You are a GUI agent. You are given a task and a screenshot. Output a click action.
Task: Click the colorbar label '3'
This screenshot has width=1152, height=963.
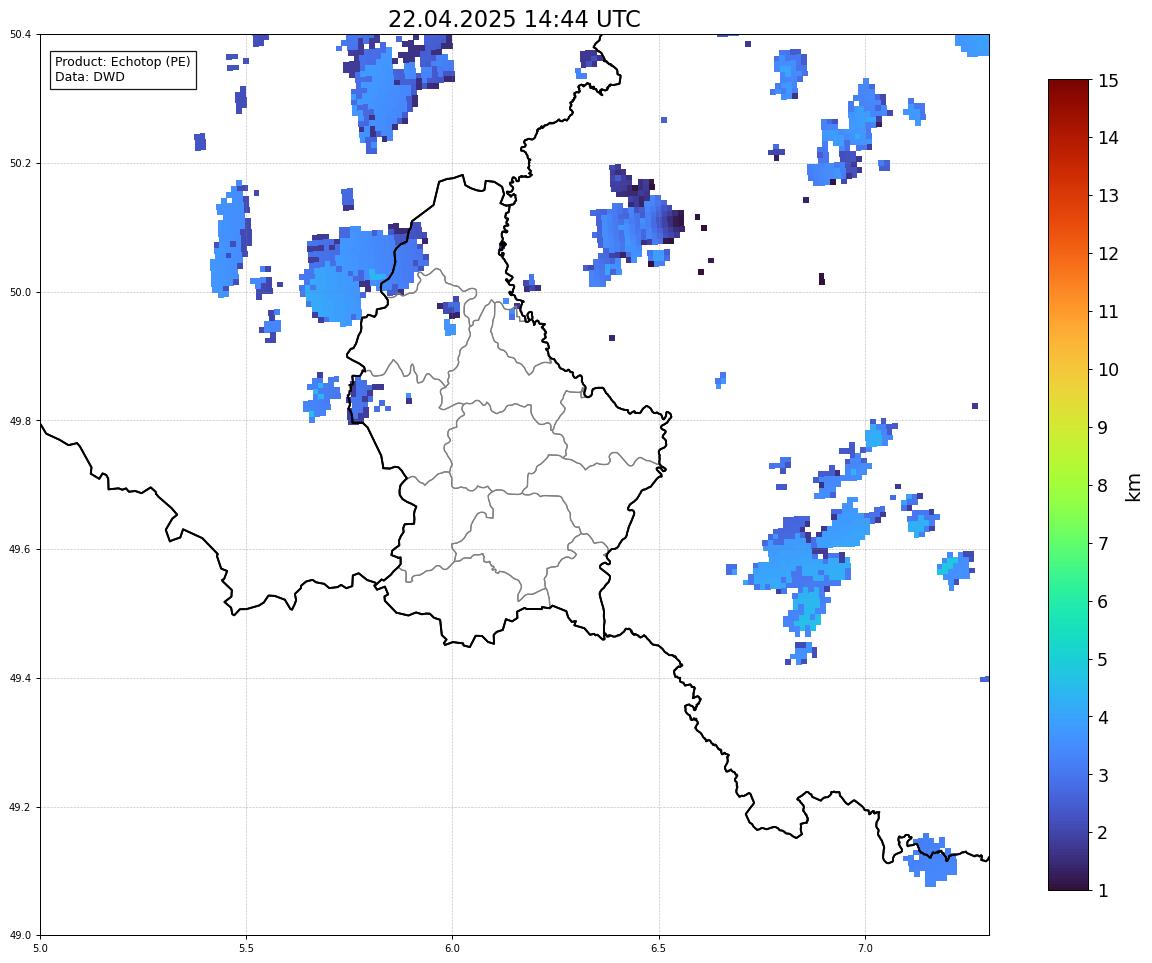1103,775
